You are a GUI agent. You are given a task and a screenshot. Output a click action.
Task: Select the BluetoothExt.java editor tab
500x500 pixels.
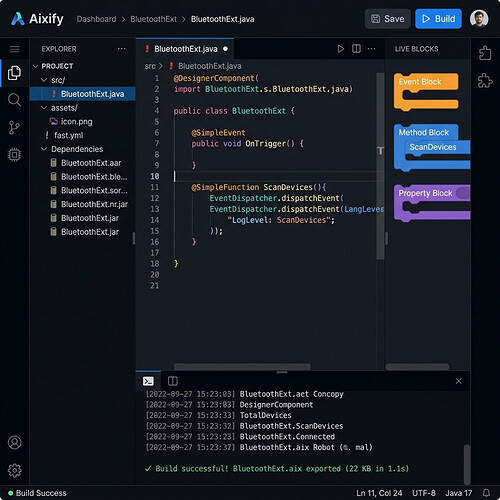(185, 49)
